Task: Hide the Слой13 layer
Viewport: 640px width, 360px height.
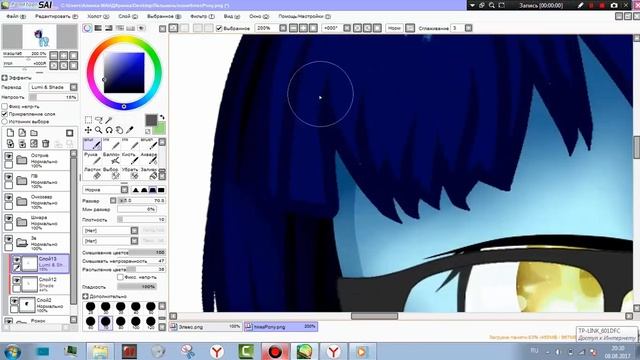Action: 17,259
